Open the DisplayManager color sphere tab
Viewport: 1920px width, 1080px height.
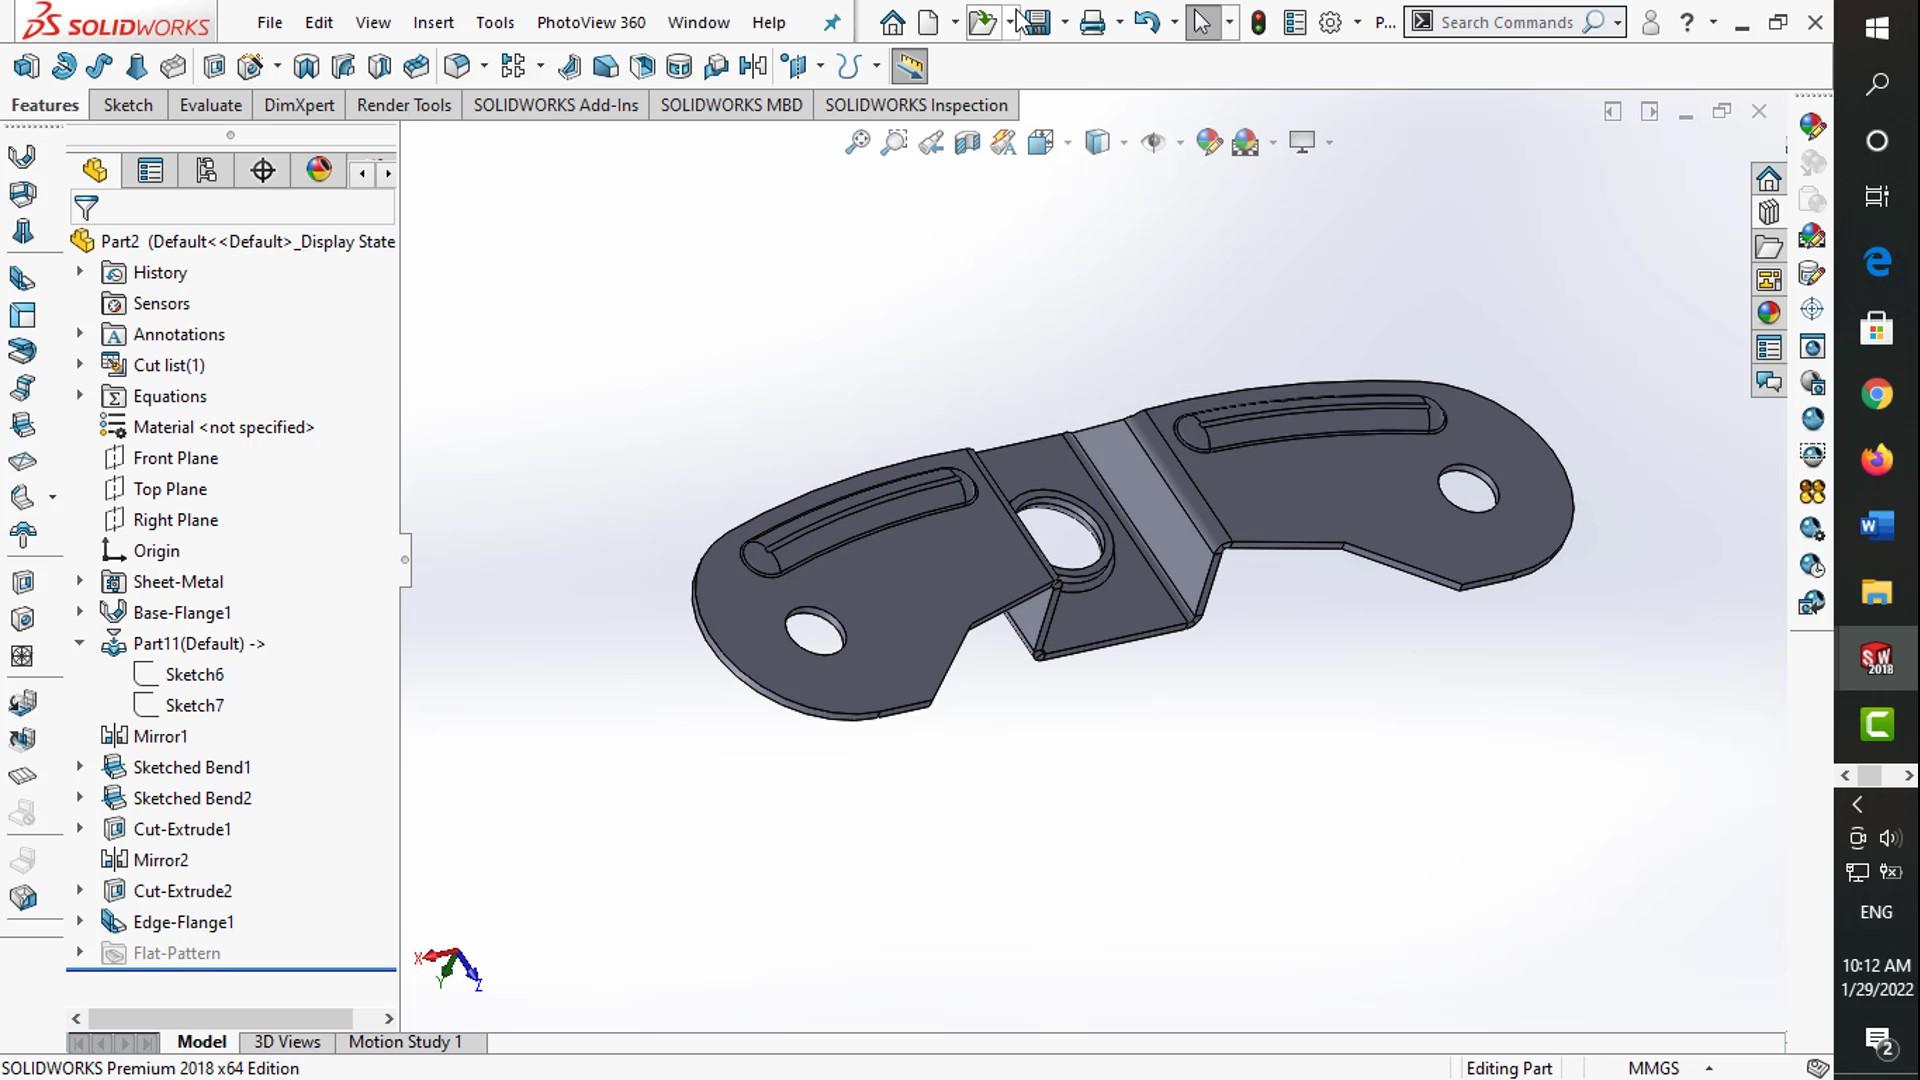(x=319, y=170)
